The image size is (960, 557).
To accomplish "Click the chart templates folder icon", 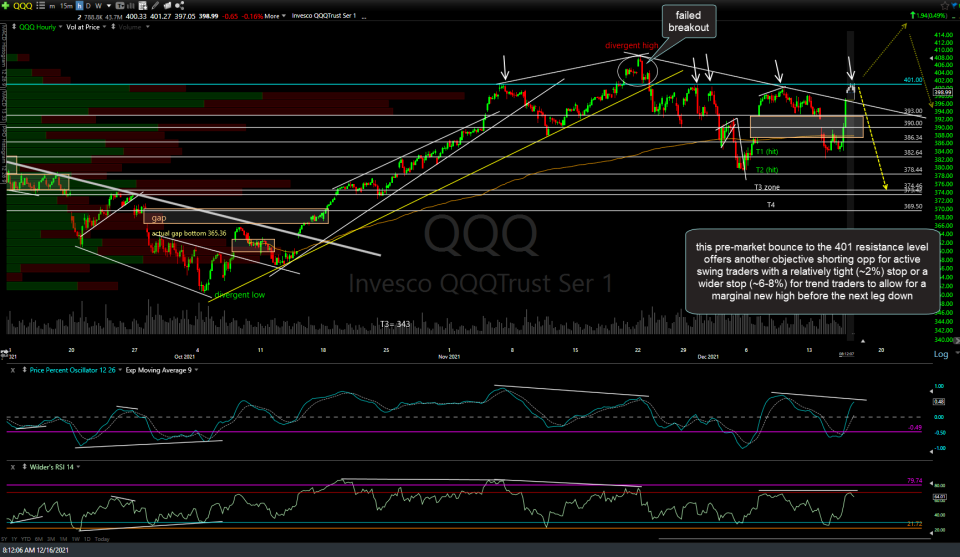I will coord(167,6).
